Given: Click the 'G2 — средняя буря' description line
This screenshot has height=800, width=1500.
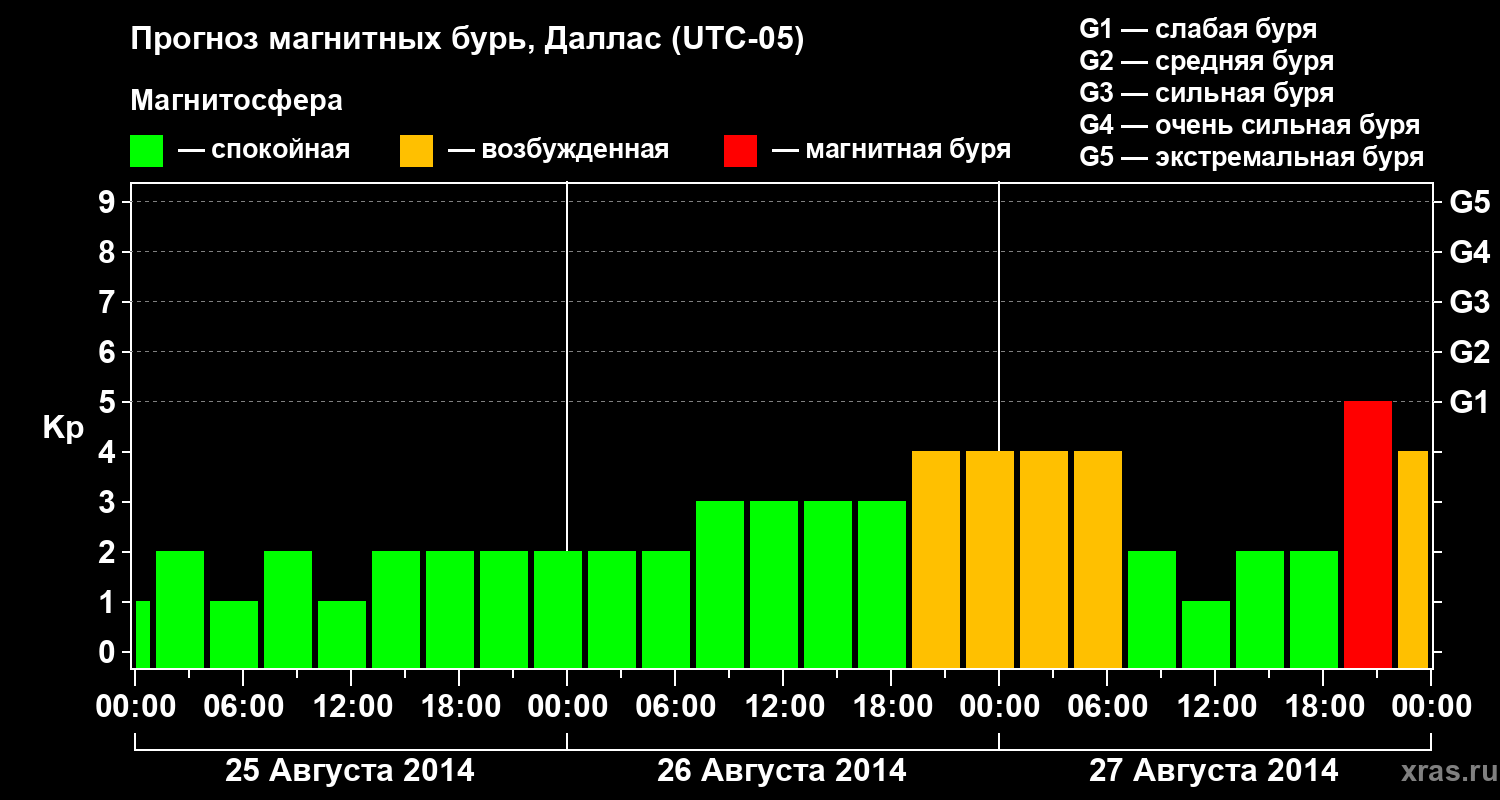Looking at the screenshot, I should click(1206, 61).
